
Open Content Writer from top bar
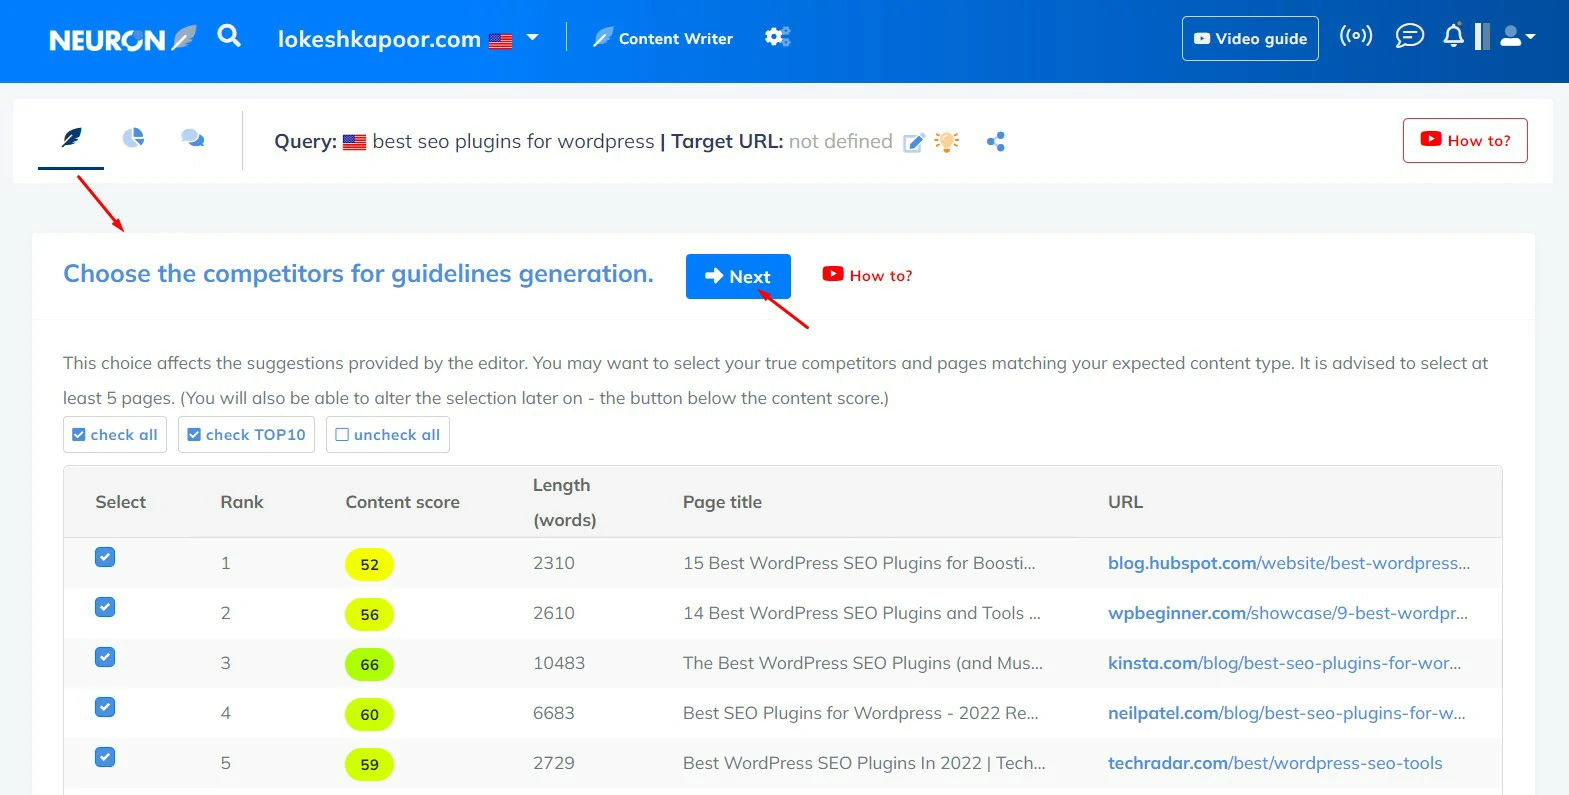[x=662, y=38]
